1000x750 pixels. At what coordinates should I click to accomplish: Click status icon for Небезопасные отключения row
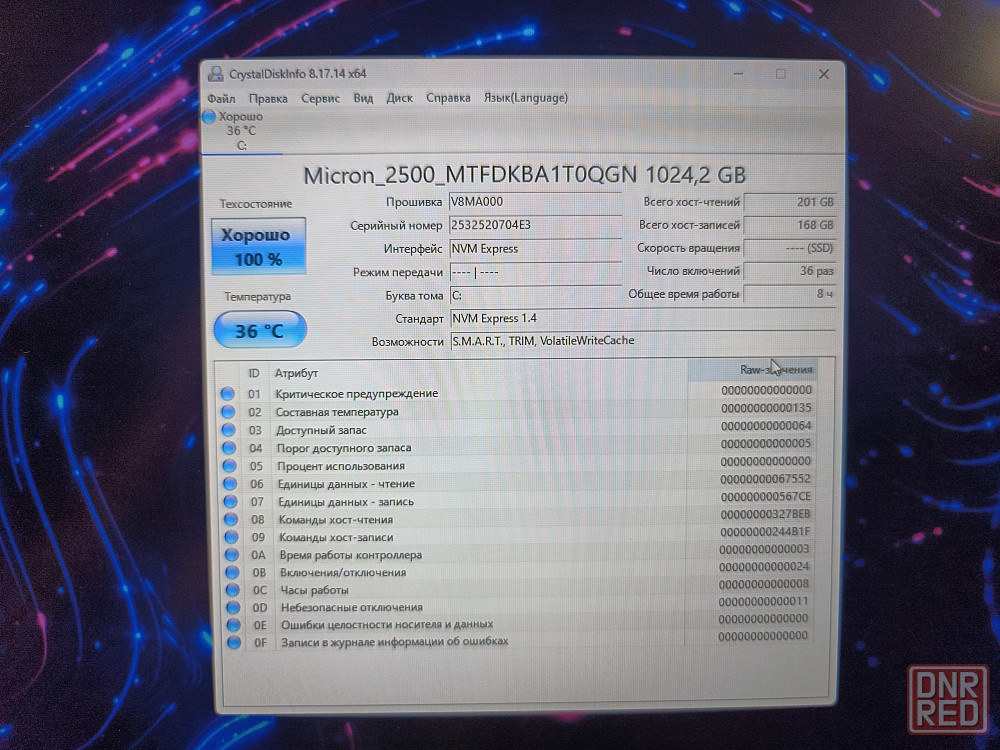(232, 608)
